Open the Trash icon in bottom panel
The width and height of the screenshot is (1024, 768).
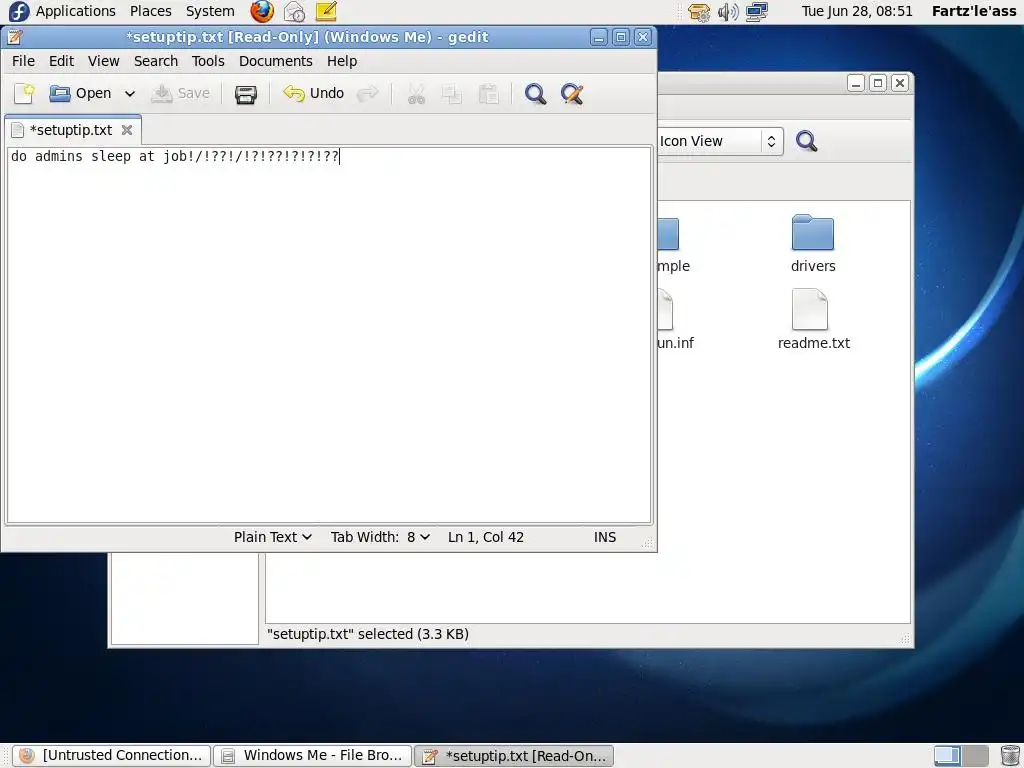coord(1010,756)
